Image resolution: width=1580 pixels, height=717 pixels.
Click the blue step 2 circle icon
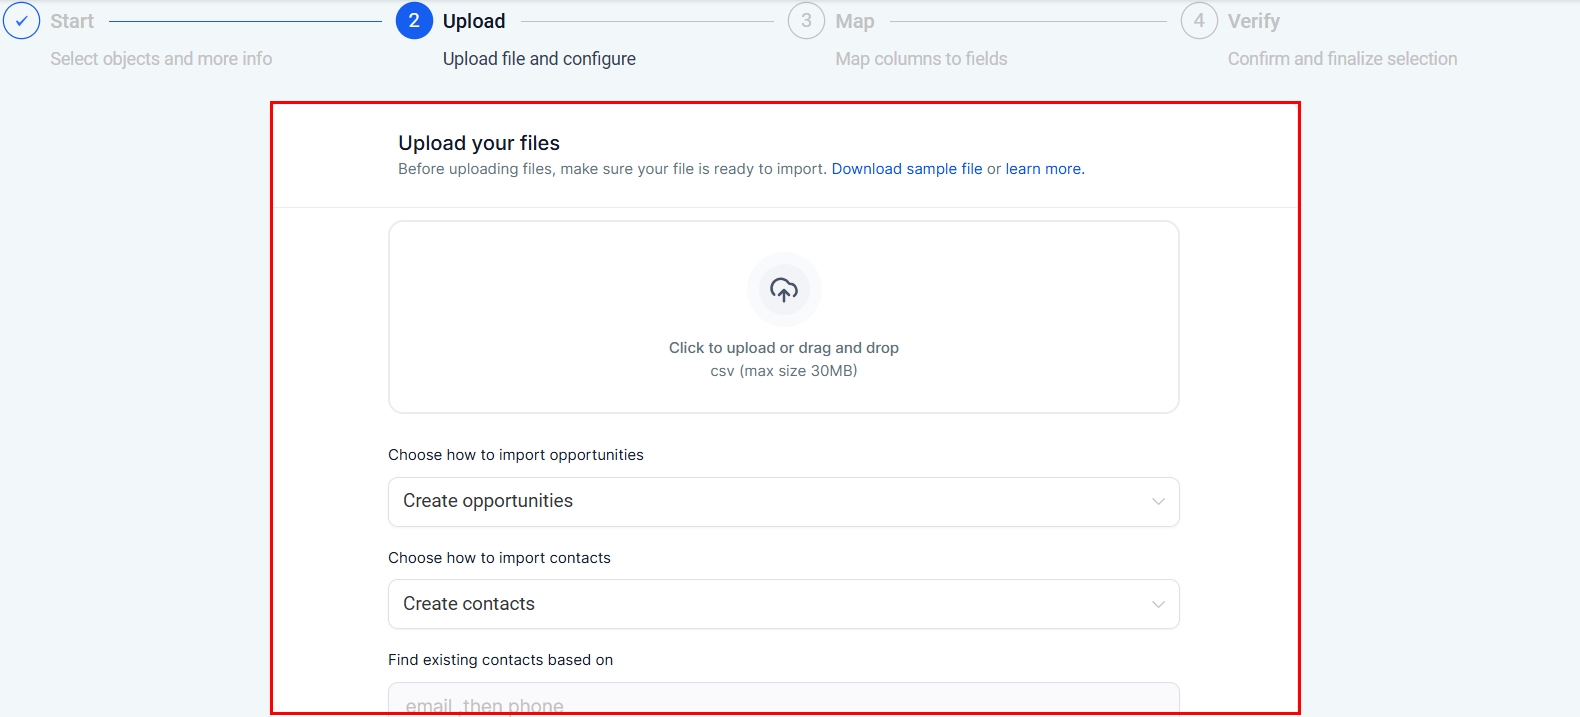[x=414, y=21]
